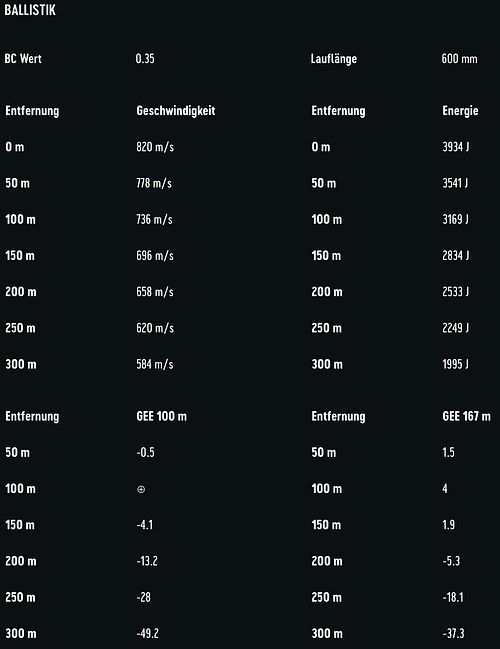Click the BALLISTIK heading

30,10
